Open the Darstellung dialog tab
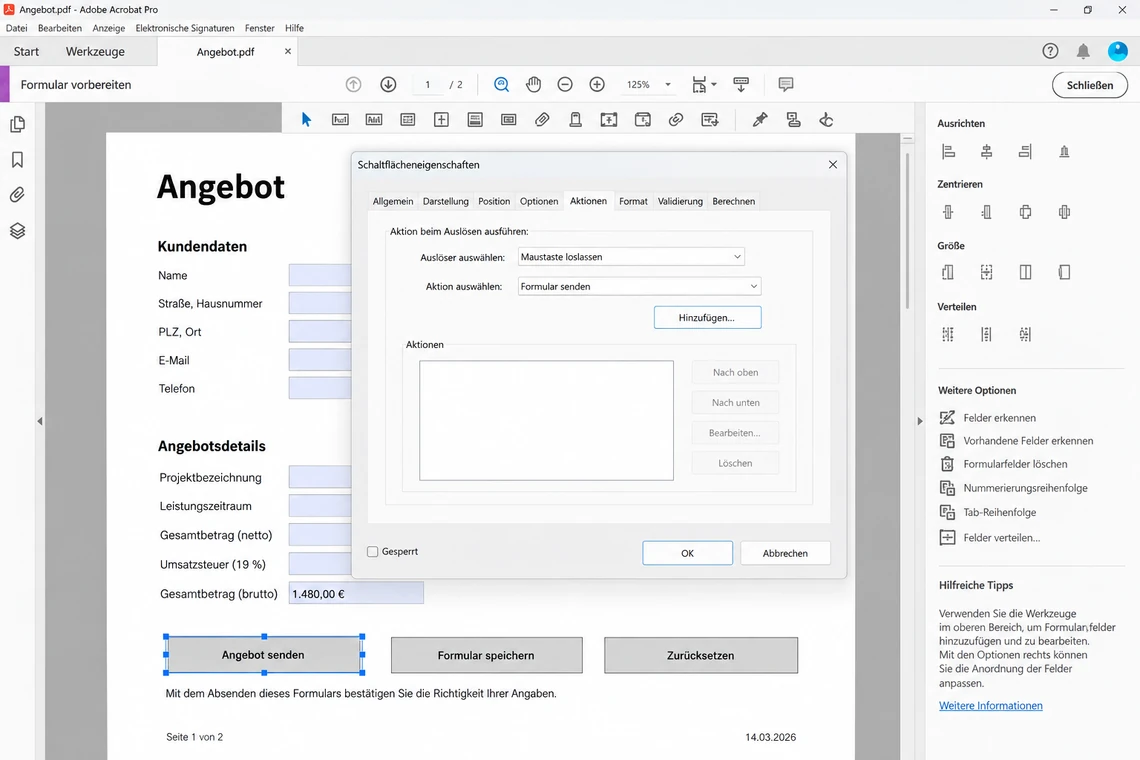 coord(446,201)
